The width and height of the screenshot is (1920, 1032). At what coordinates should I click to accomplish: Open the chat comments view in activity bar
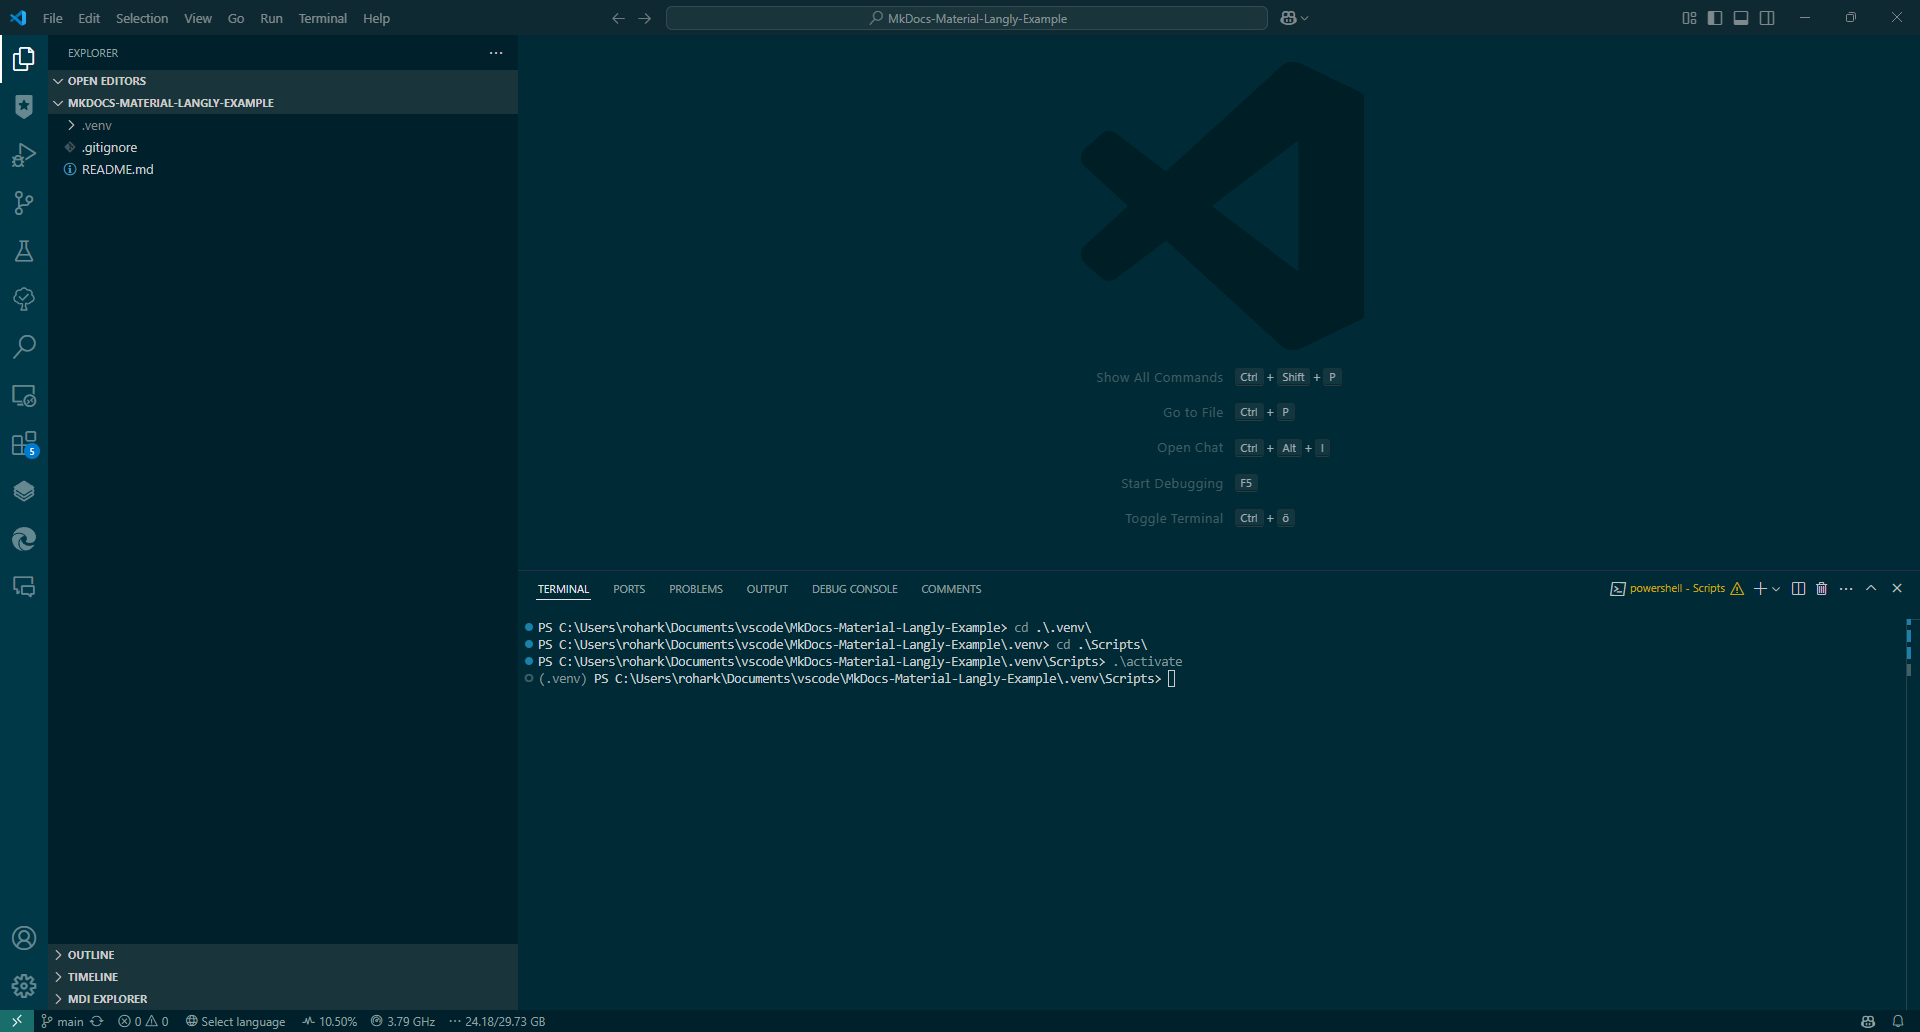[x=24, y=587]
